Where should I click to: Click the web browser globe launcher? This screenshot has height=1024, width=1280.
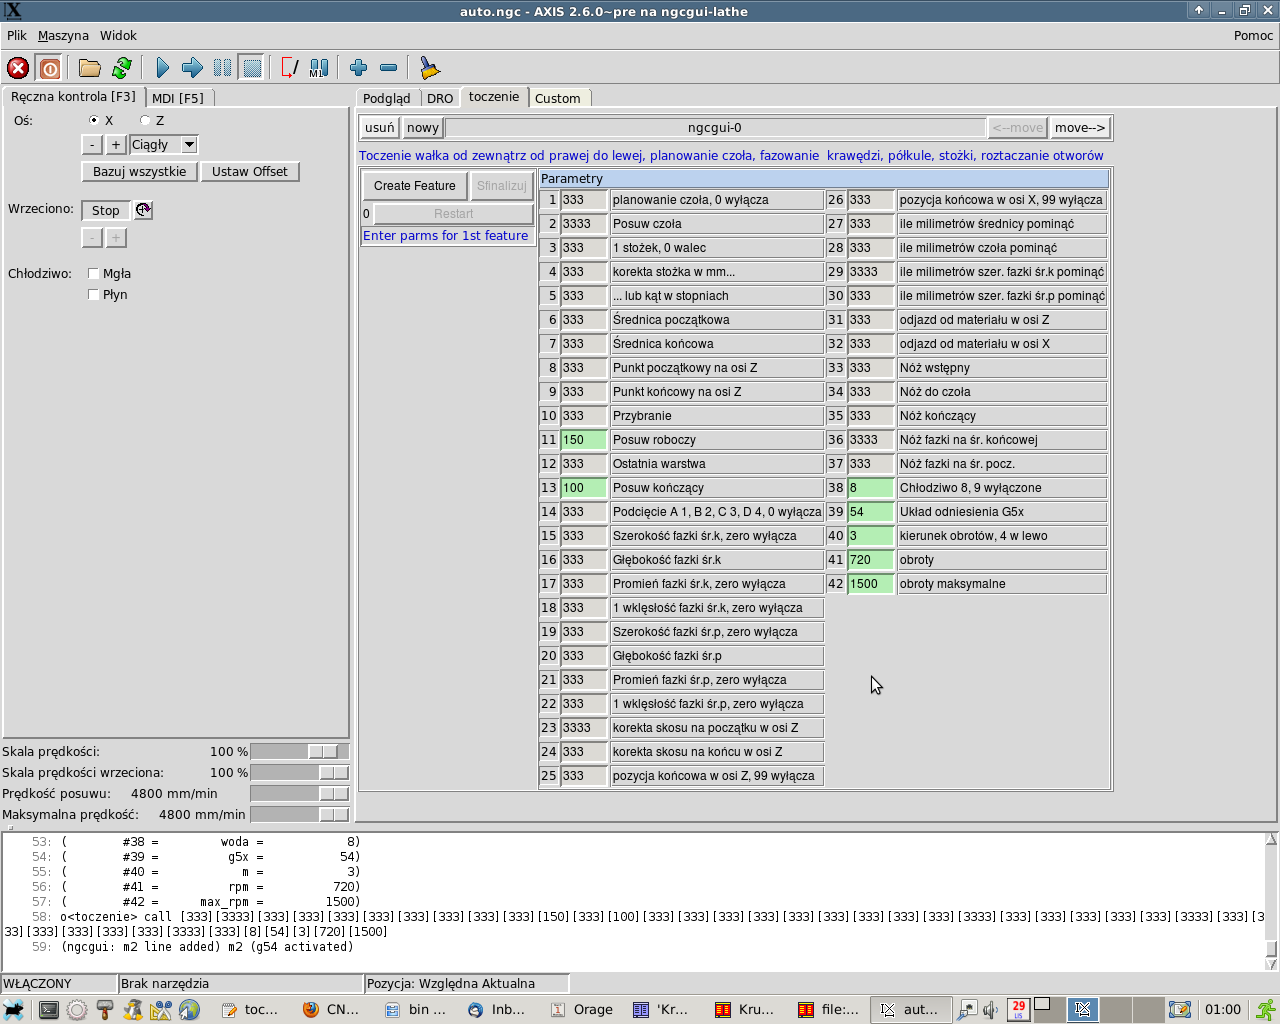[x=189, y=1010]
